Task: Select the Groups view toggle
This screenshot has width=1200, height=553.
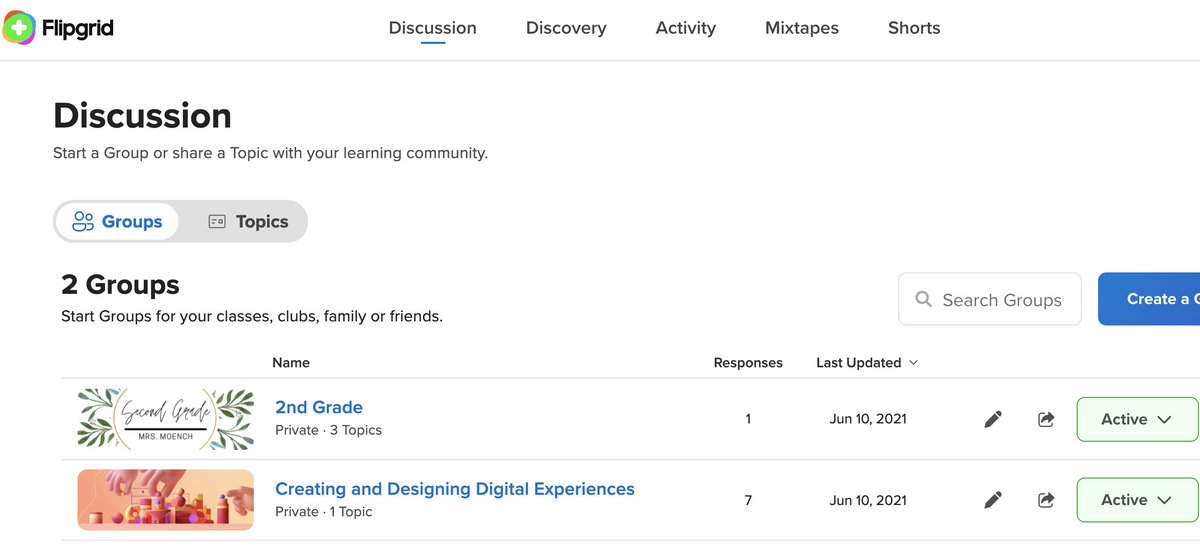Action: click(x=117, y=222)
